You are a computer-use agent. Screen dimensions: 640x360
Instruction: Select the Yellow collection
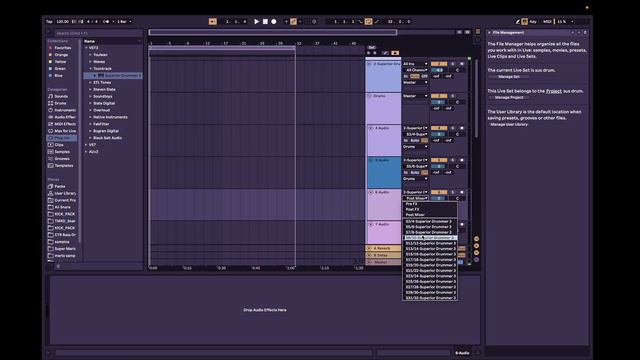(x=60, y=62)
